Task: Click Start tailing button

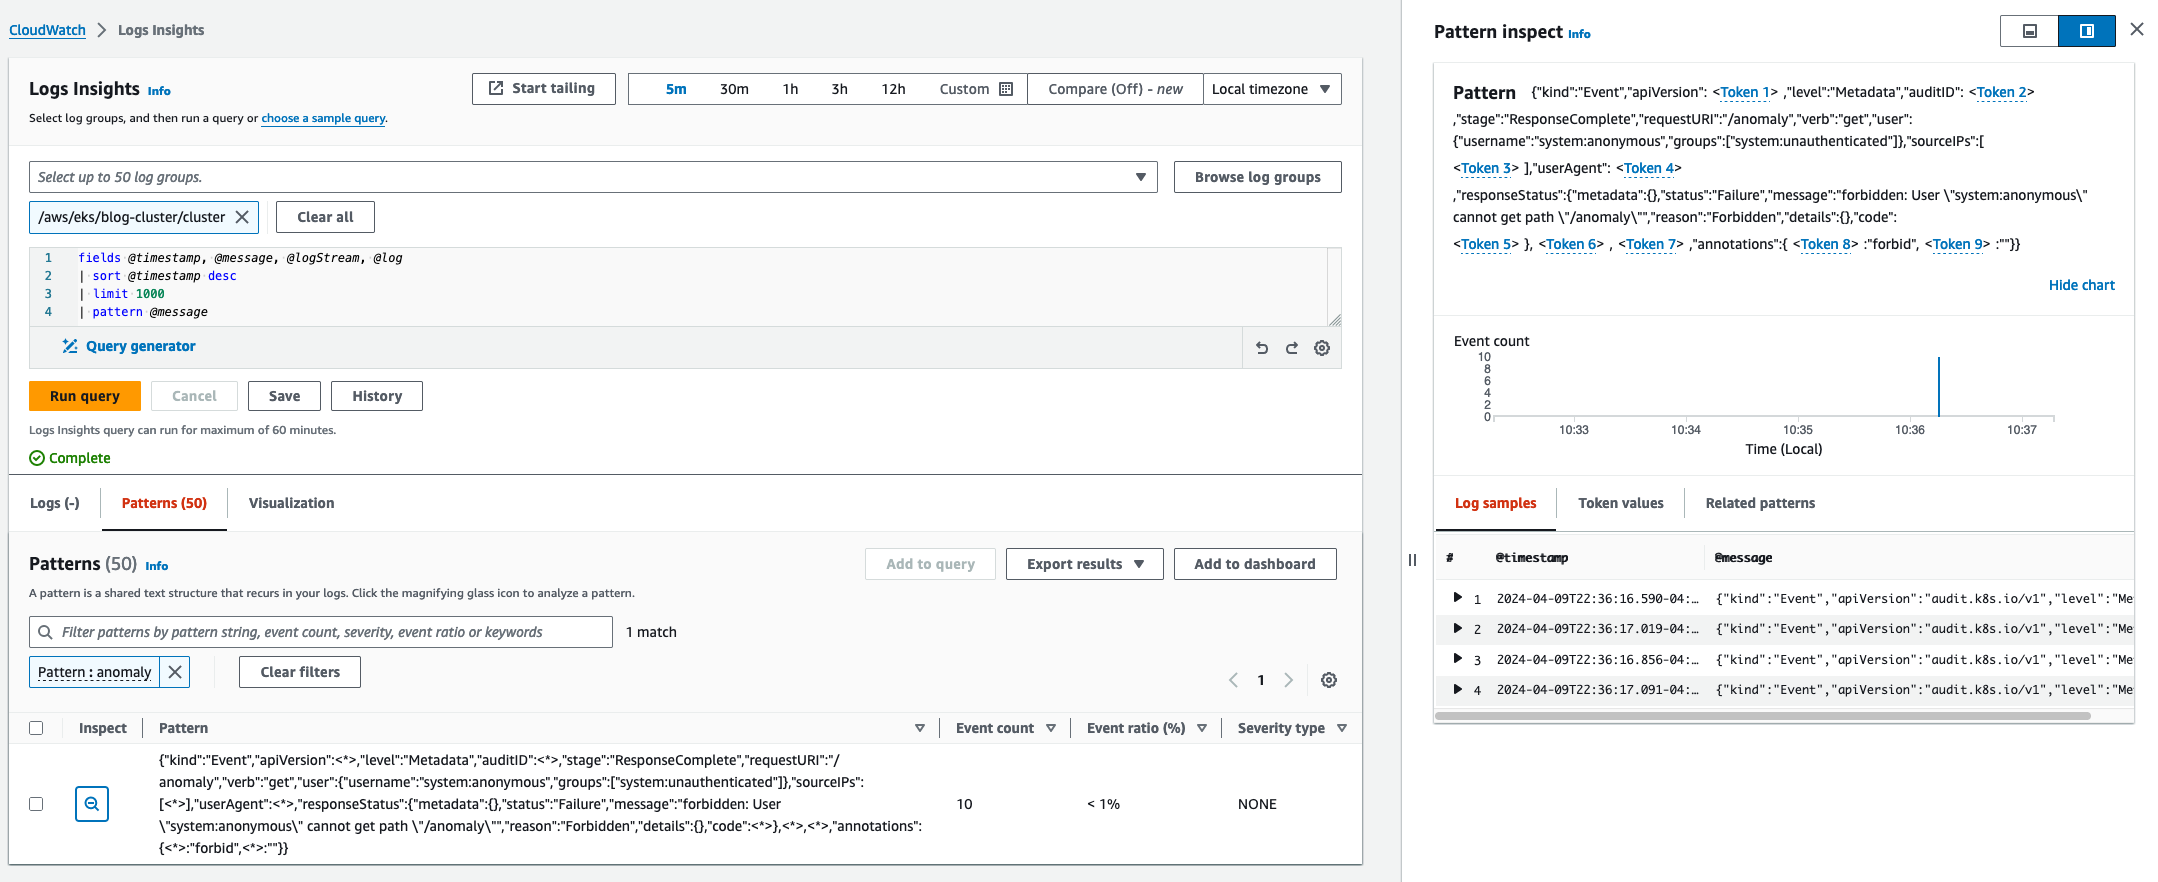Action: (x=544, y=89)
